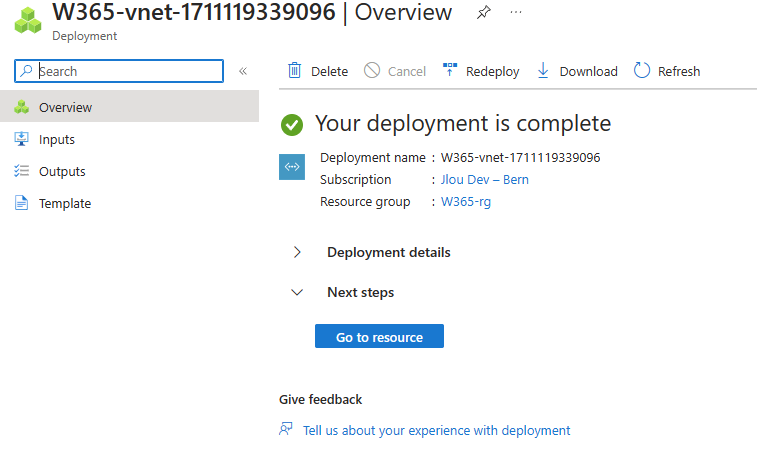Collapse the sidebar with double chevron
Viewport: 757px width, 451px height.
coord(243,71)
